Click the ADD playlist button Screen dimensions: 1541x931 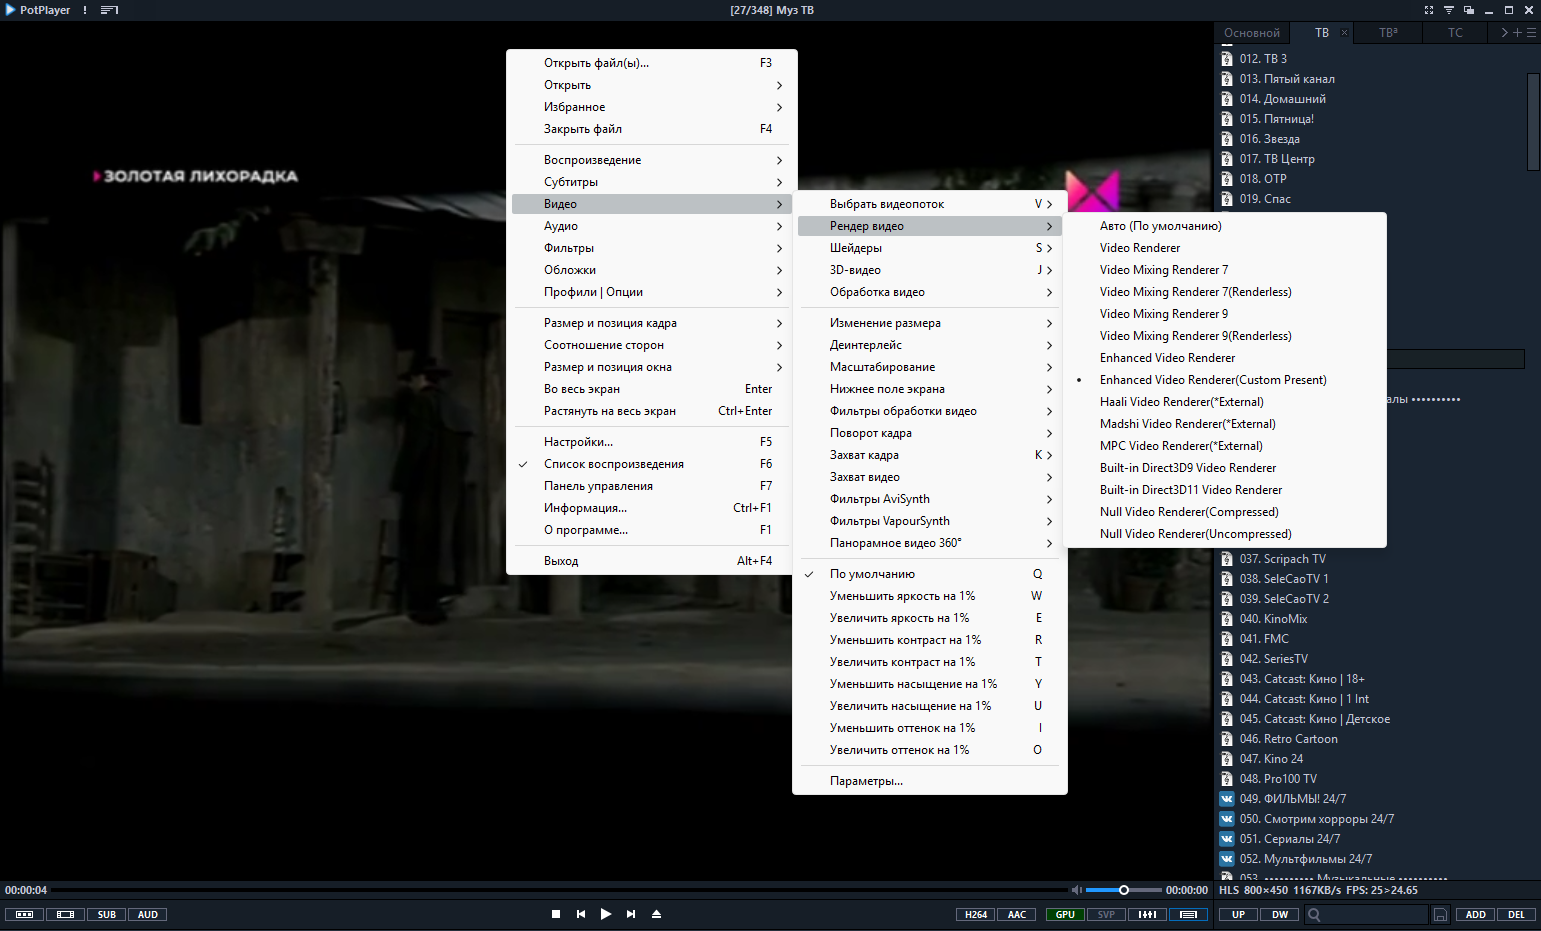tap(1476, 914)
